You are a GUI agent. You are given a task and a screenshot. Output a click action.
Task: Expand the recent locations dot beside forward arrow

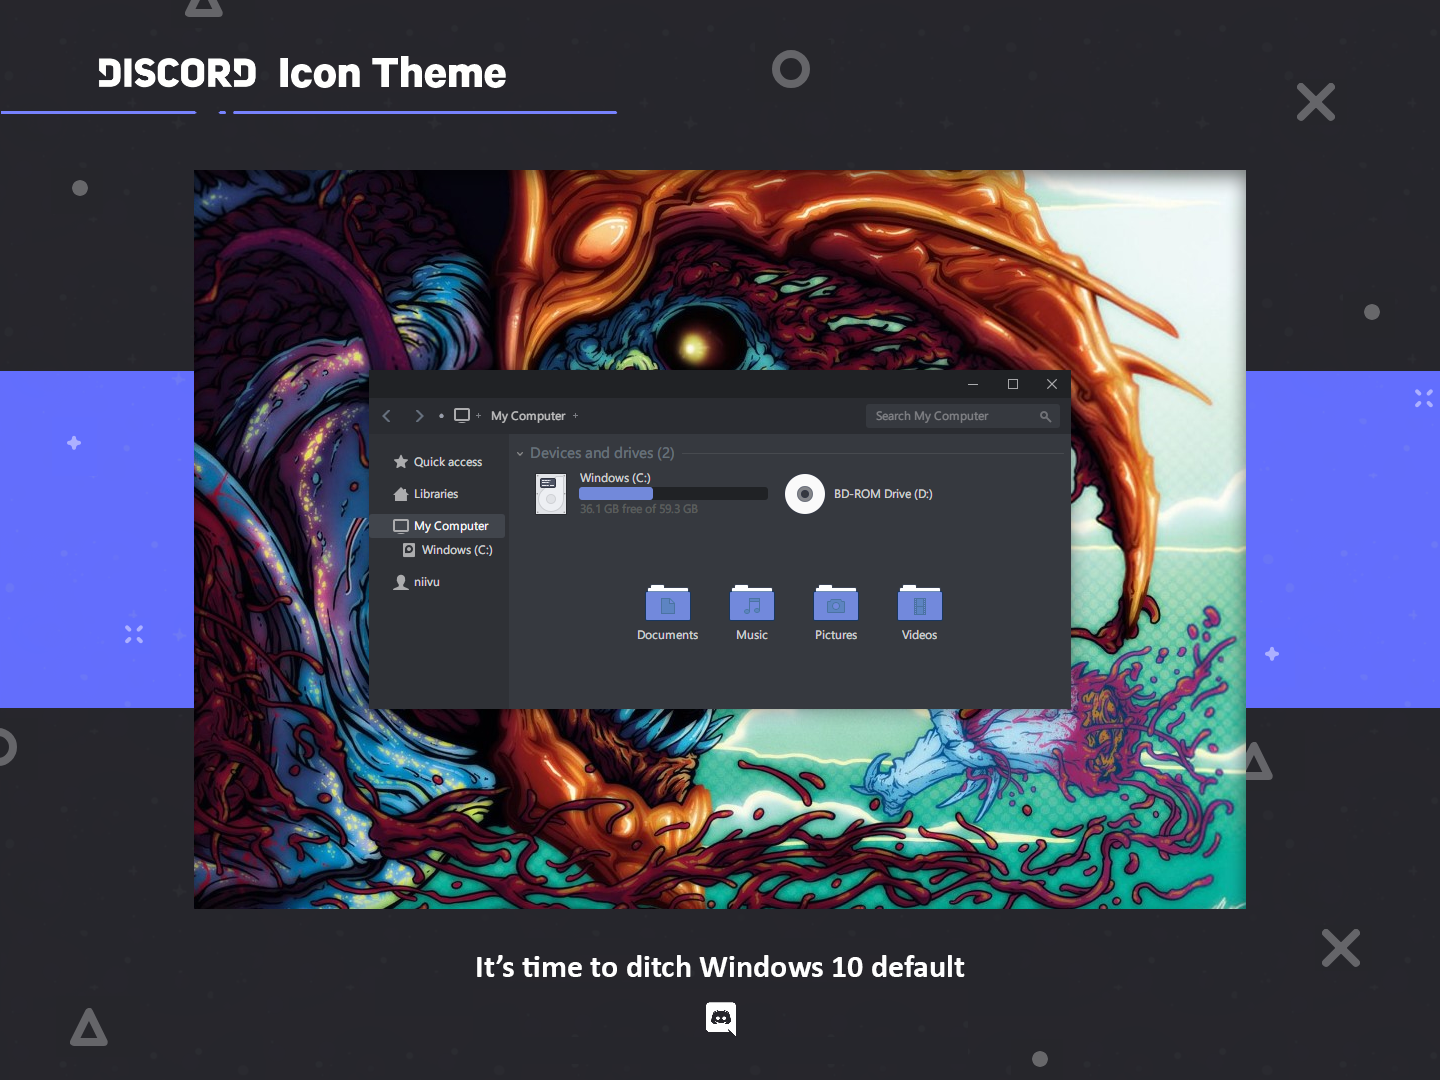pos(441,416)
